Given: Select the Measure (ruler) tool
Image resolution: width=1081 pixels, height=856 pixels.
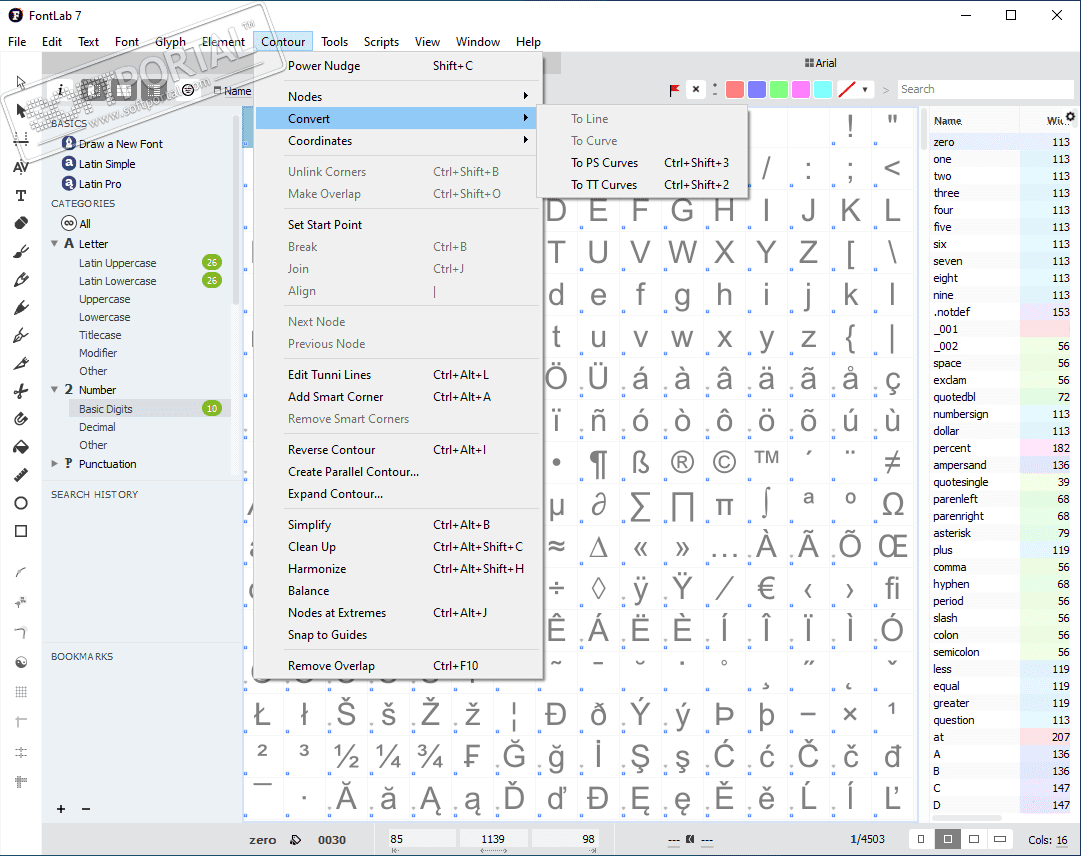Looking at the screenshot, I should pyautogui.click(x=21, y=476).
